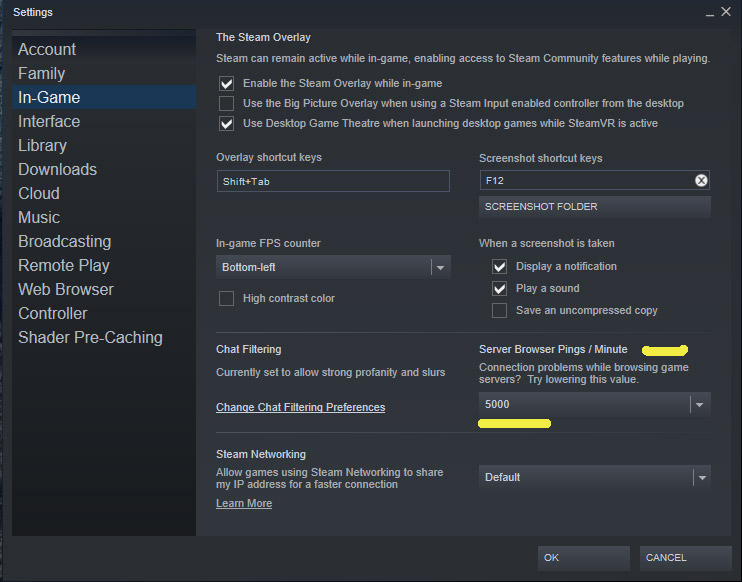
Task: Open Controller settings
Action: click(x=104, y=313)
